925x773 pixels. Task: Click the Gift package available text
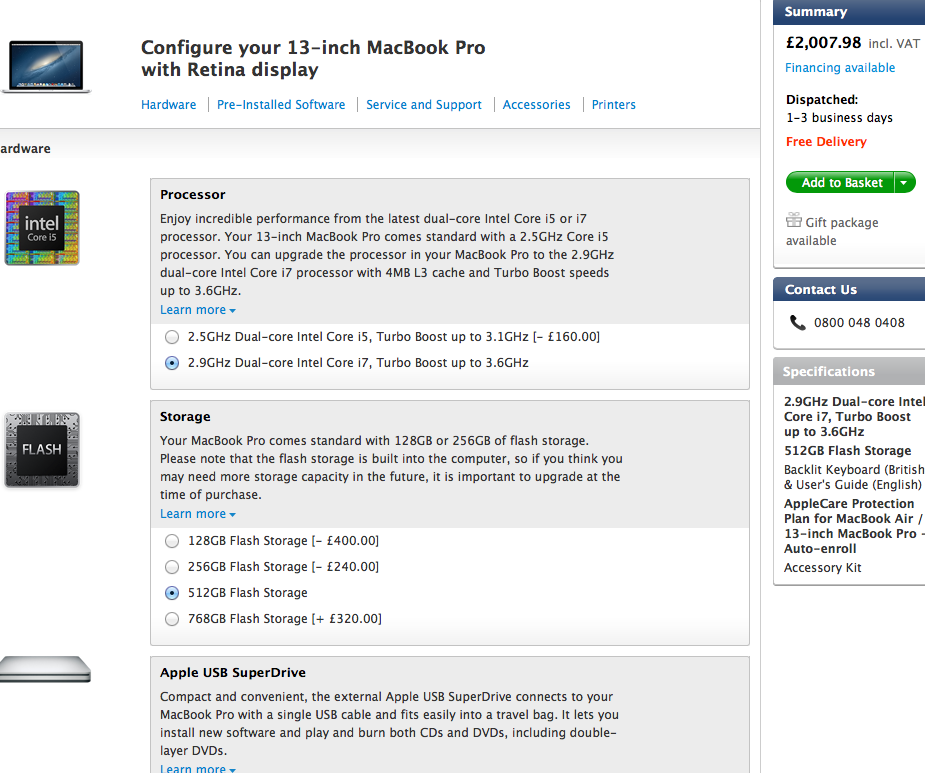pos(832,231)
